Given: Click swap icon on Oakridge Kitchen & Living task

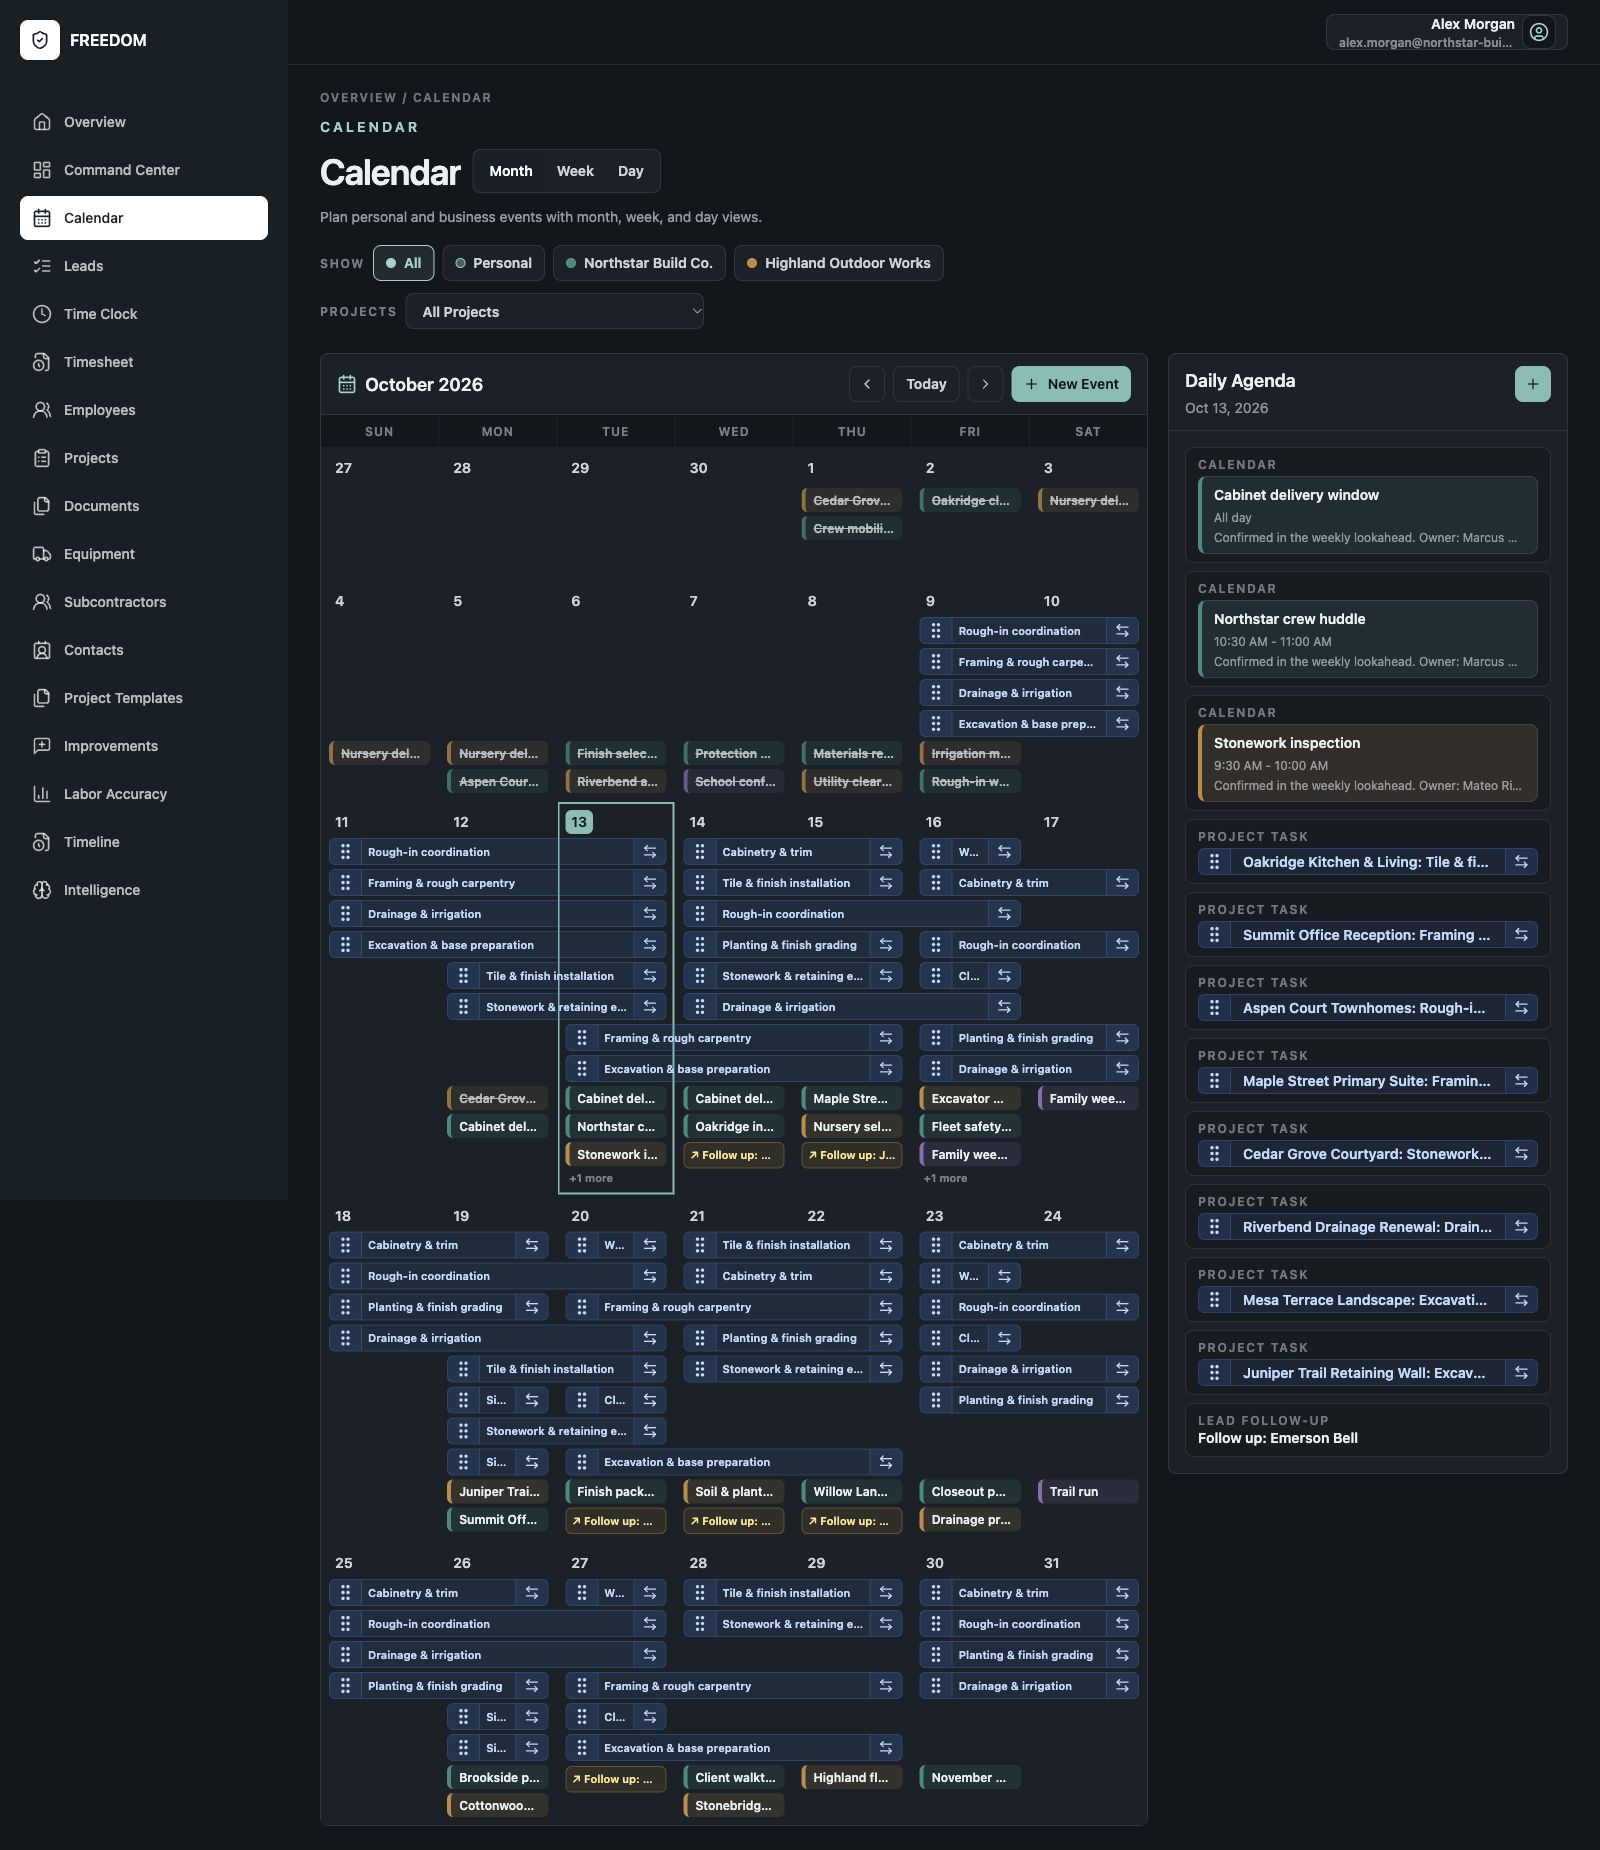Looking at the screenshot, I should [1521, 862].
